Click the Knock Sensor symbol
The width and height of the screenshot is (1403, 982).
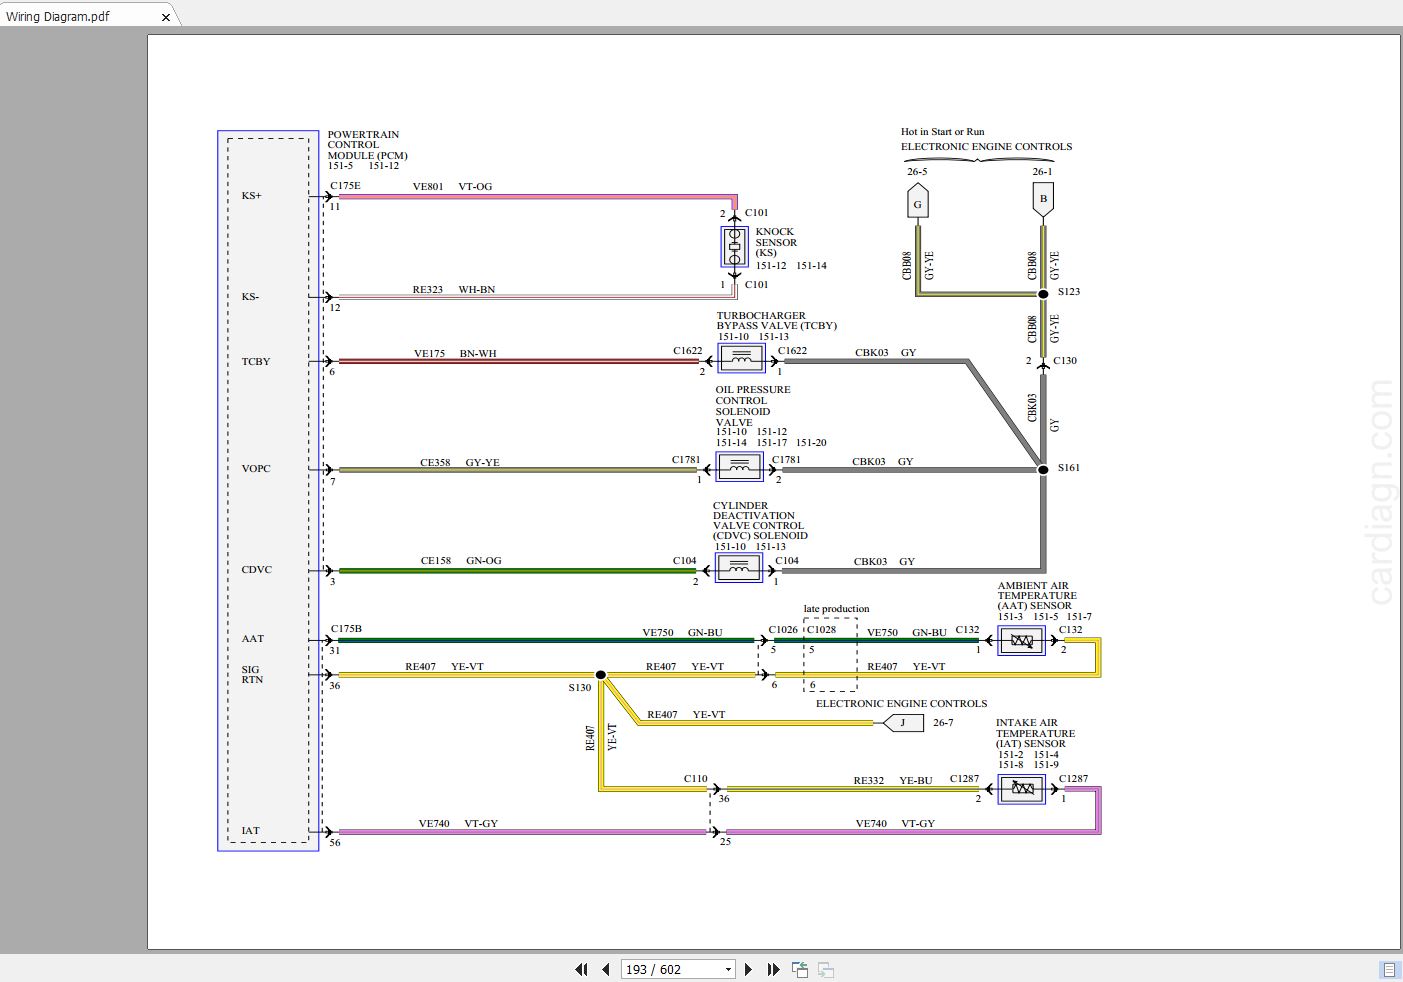pyautogui.click(x=735, y=246)
